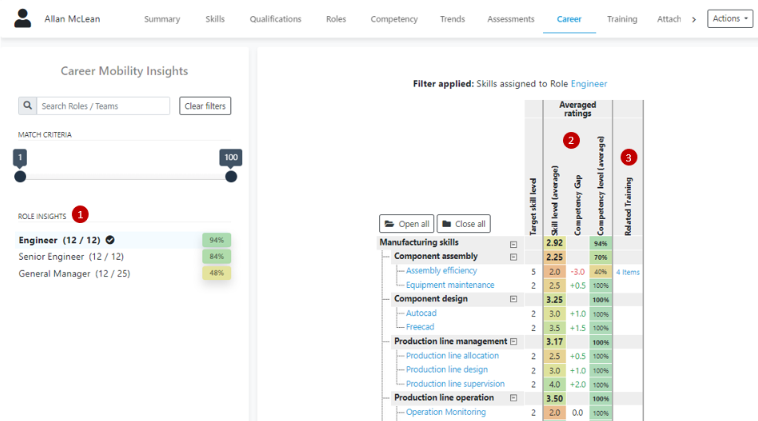Click the search magnifier icon
The image size is (758, 421).
coord(27,106)
